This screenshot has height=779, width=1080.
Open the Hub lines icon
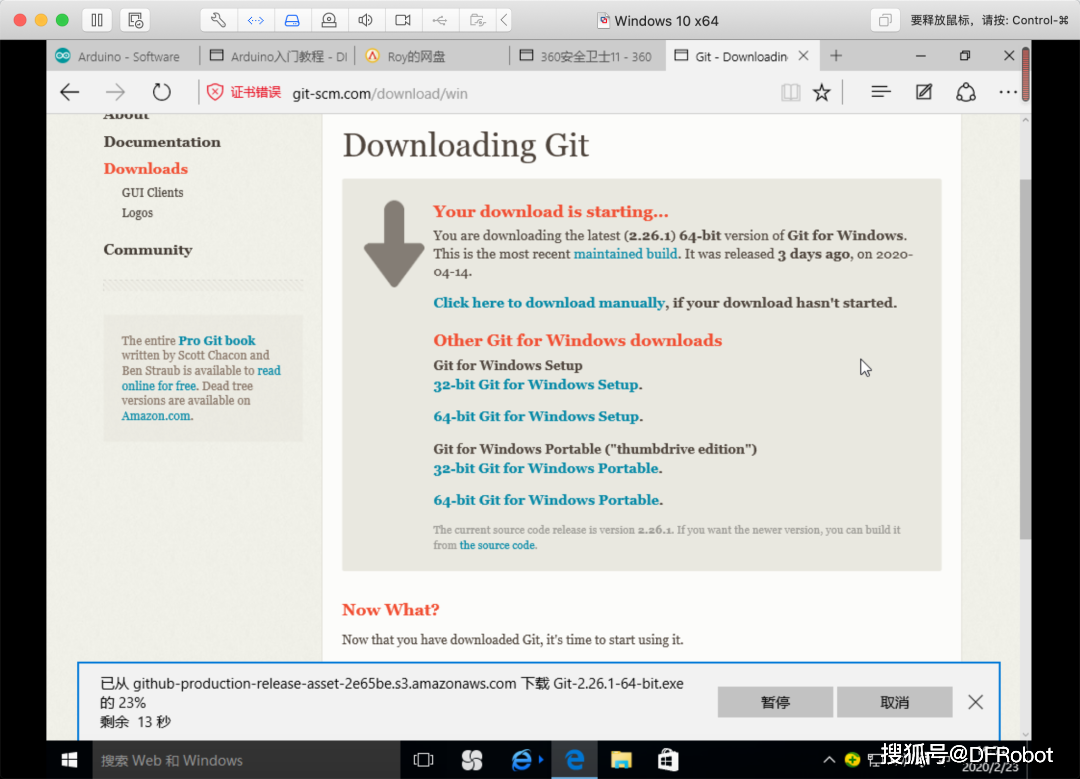click(881, 92)
